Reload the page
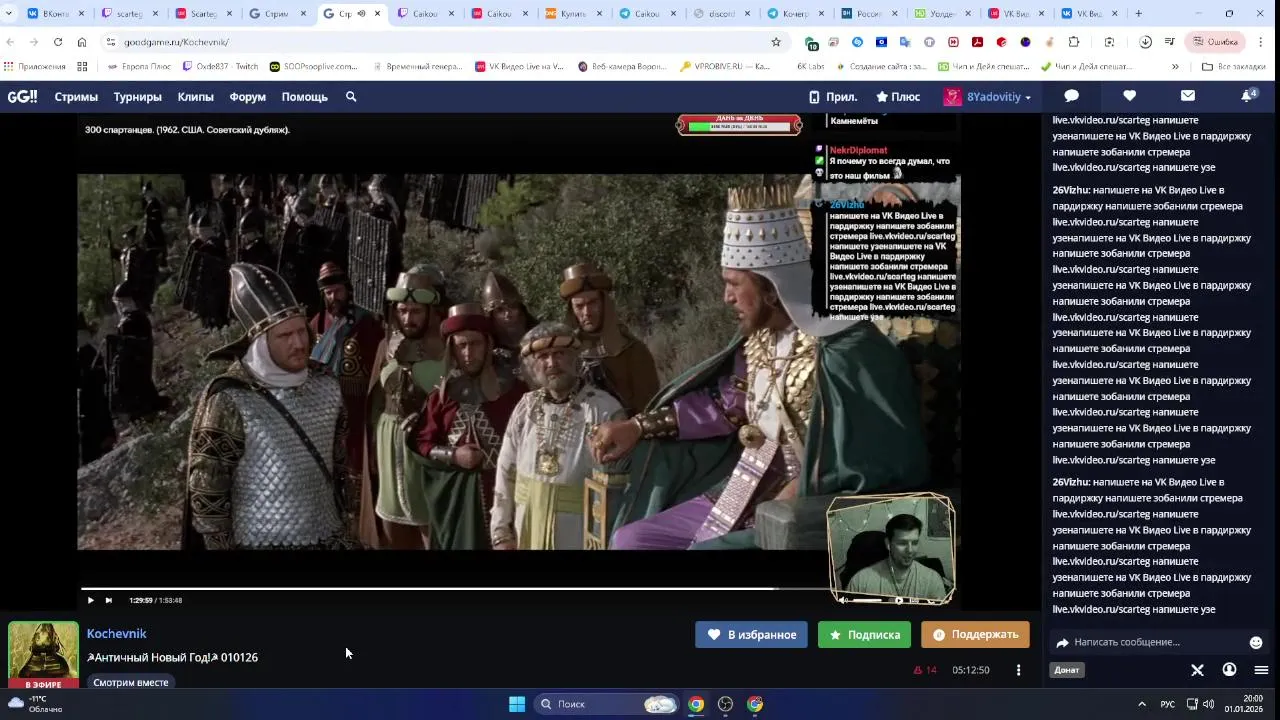Image resolution: width=1280 pixels, height=720 pixels. 58,42
